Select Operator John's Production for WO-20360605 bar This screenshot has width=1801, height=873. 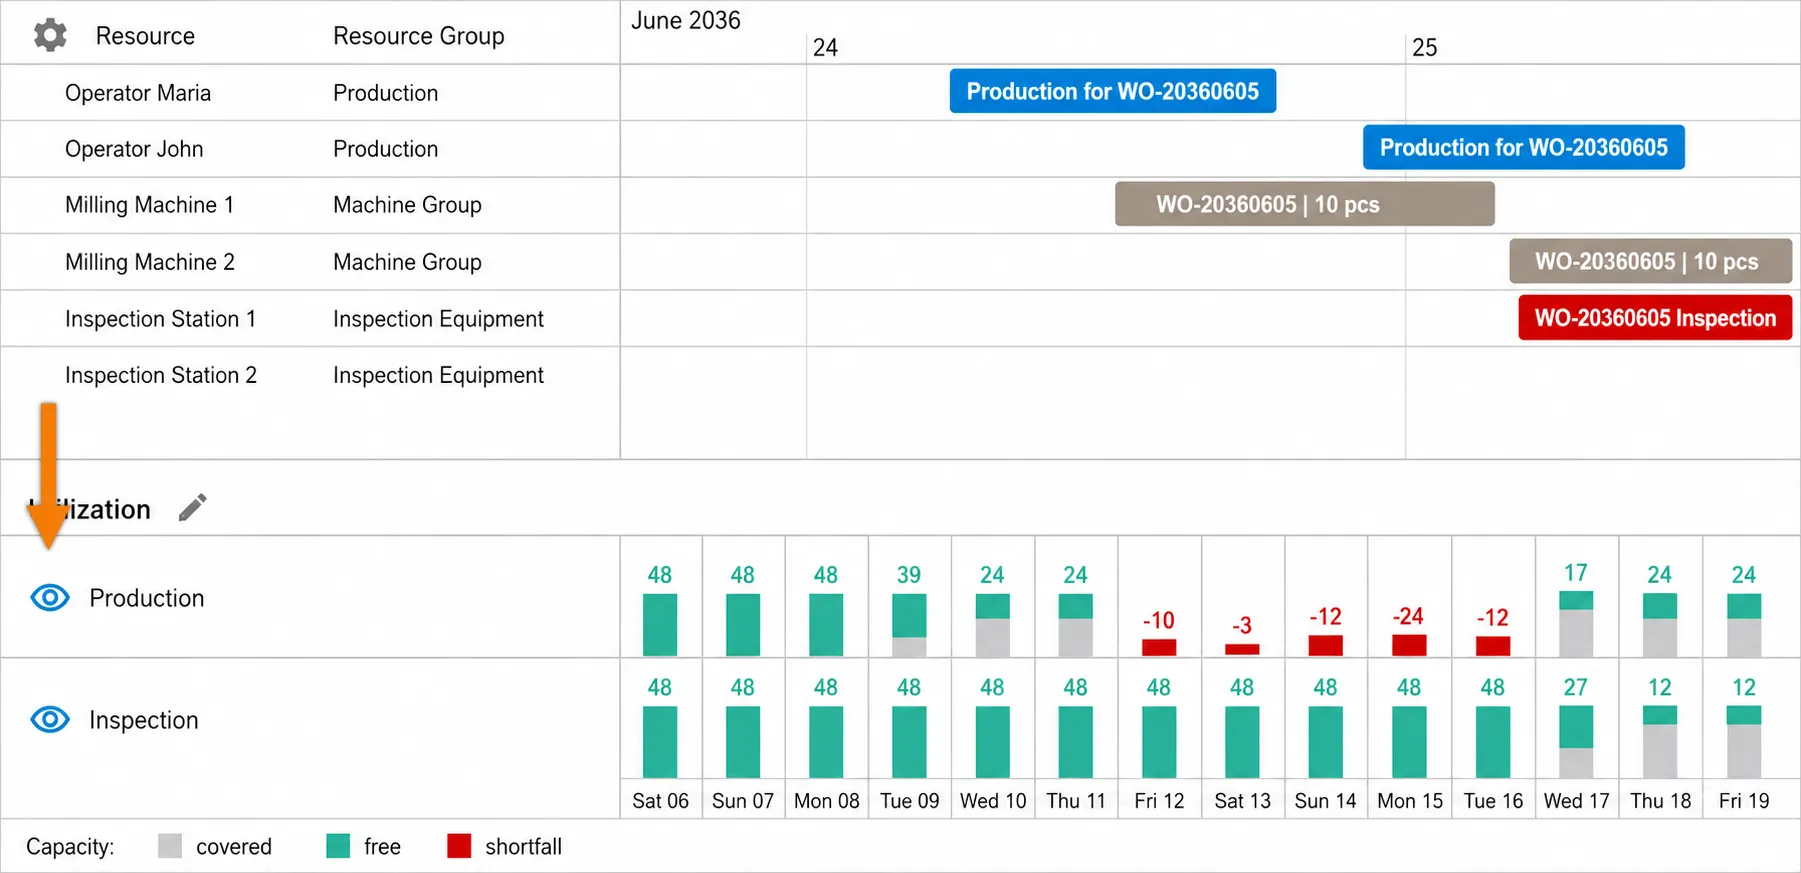pos(1523,147)
